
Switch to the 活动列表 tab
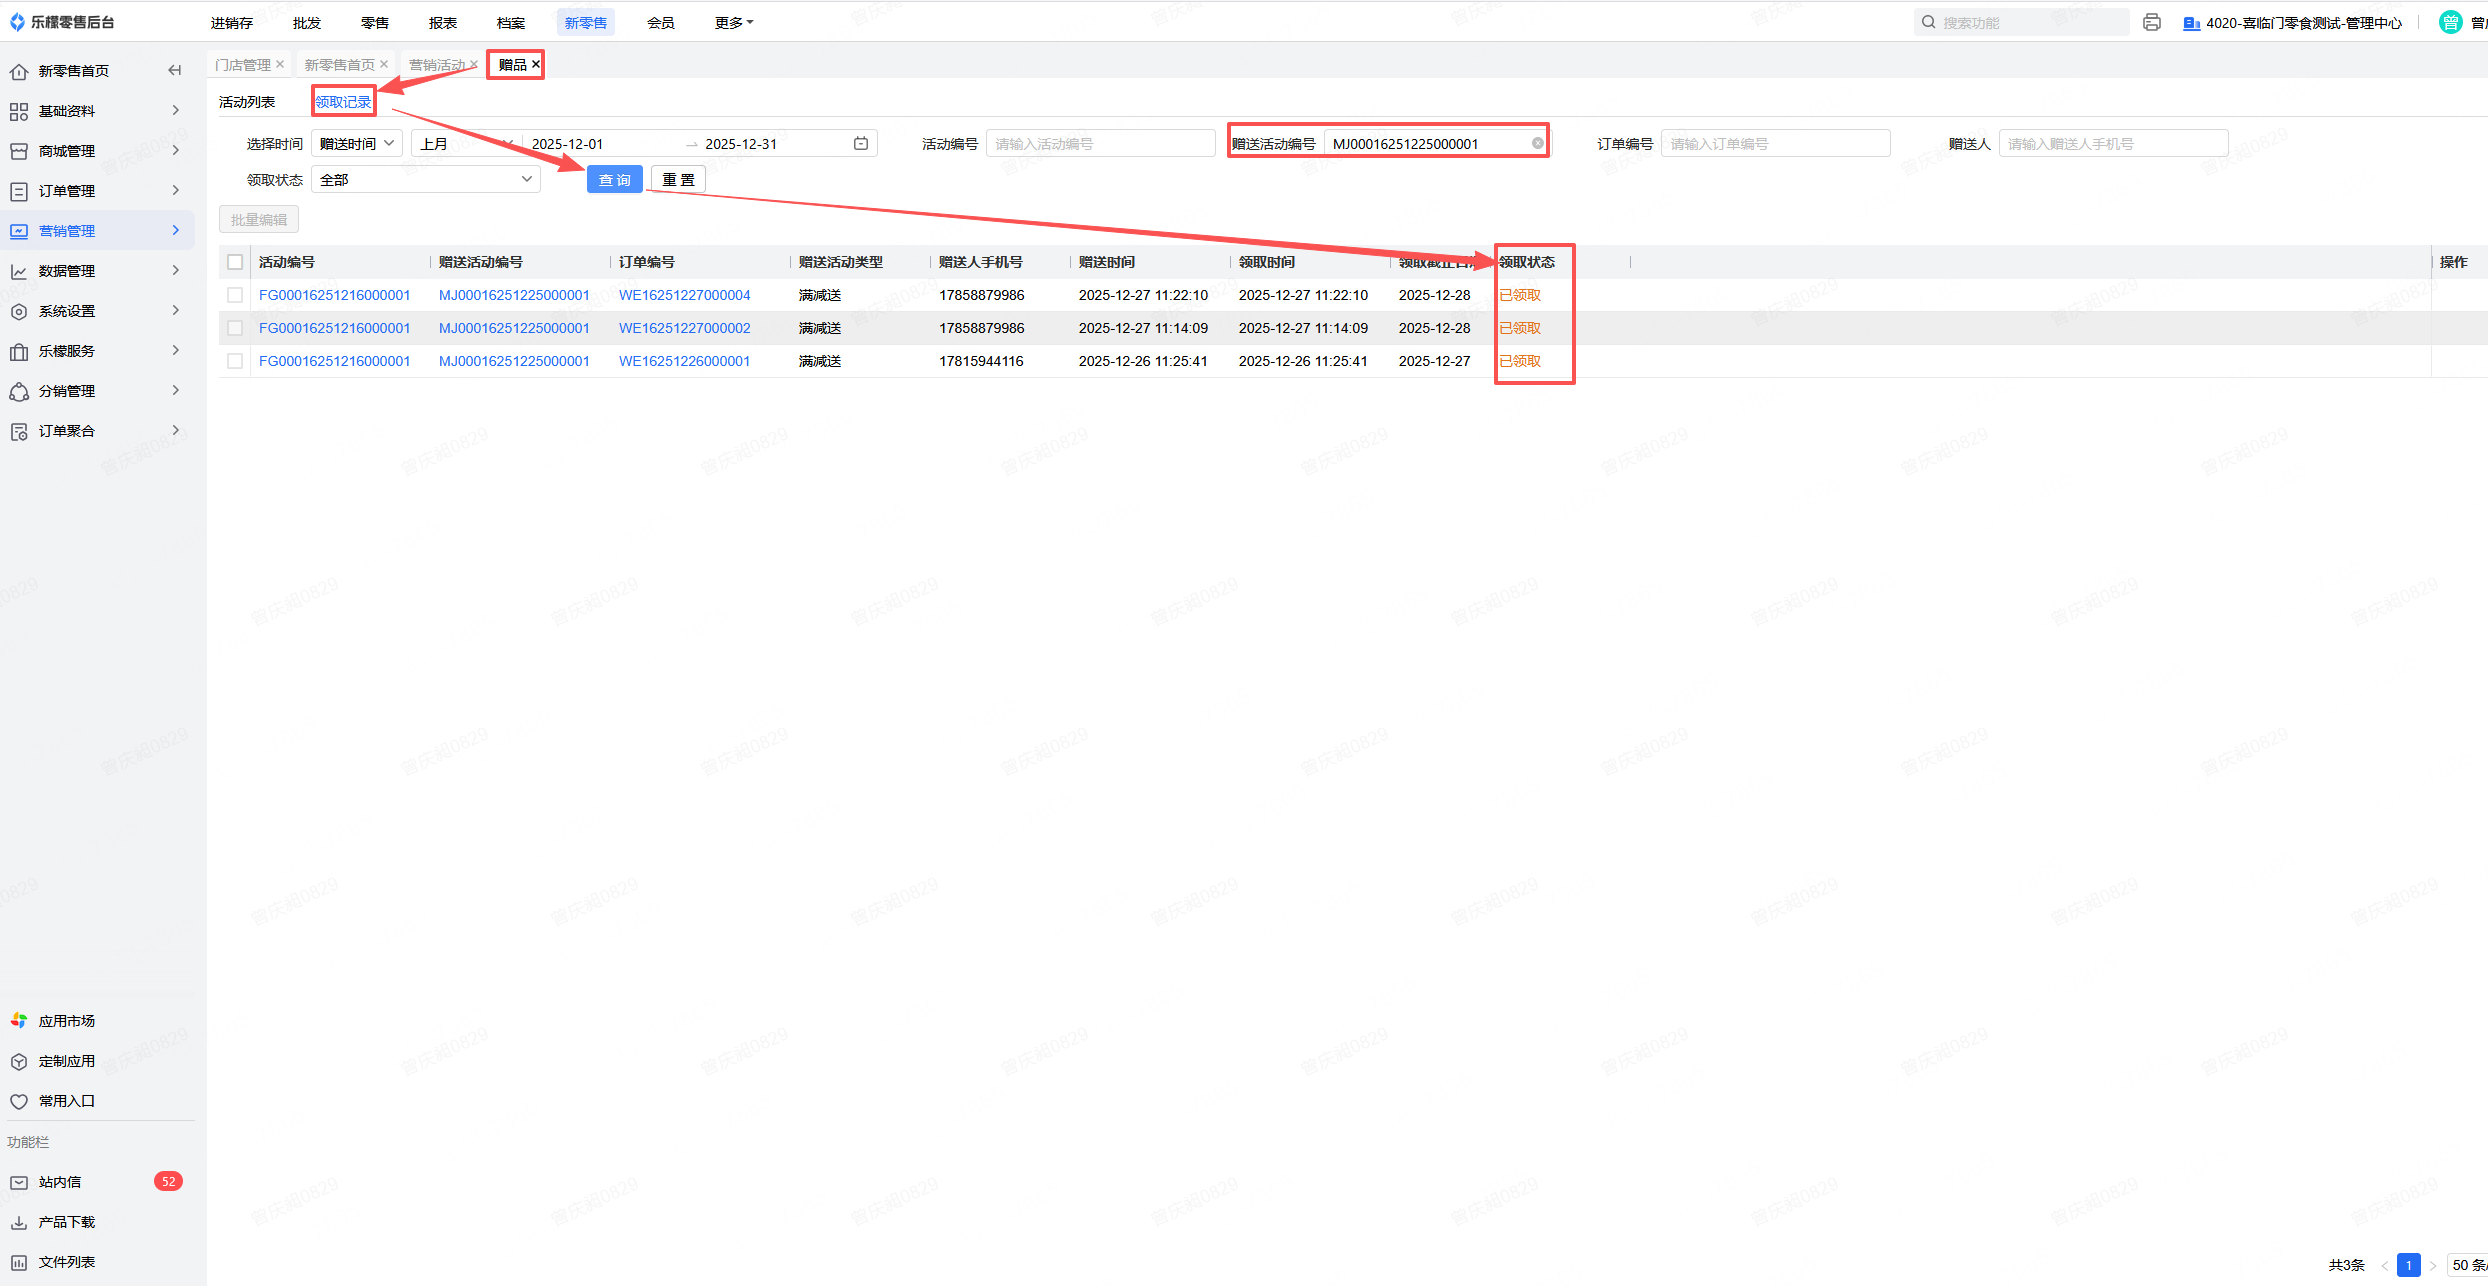pyautogui.click(x=247, y=102)
